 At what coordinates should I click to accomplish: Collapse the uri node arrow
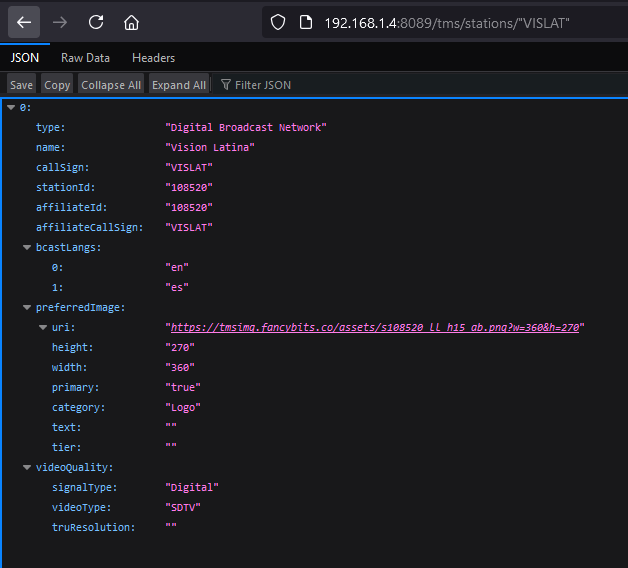[42, 327]
